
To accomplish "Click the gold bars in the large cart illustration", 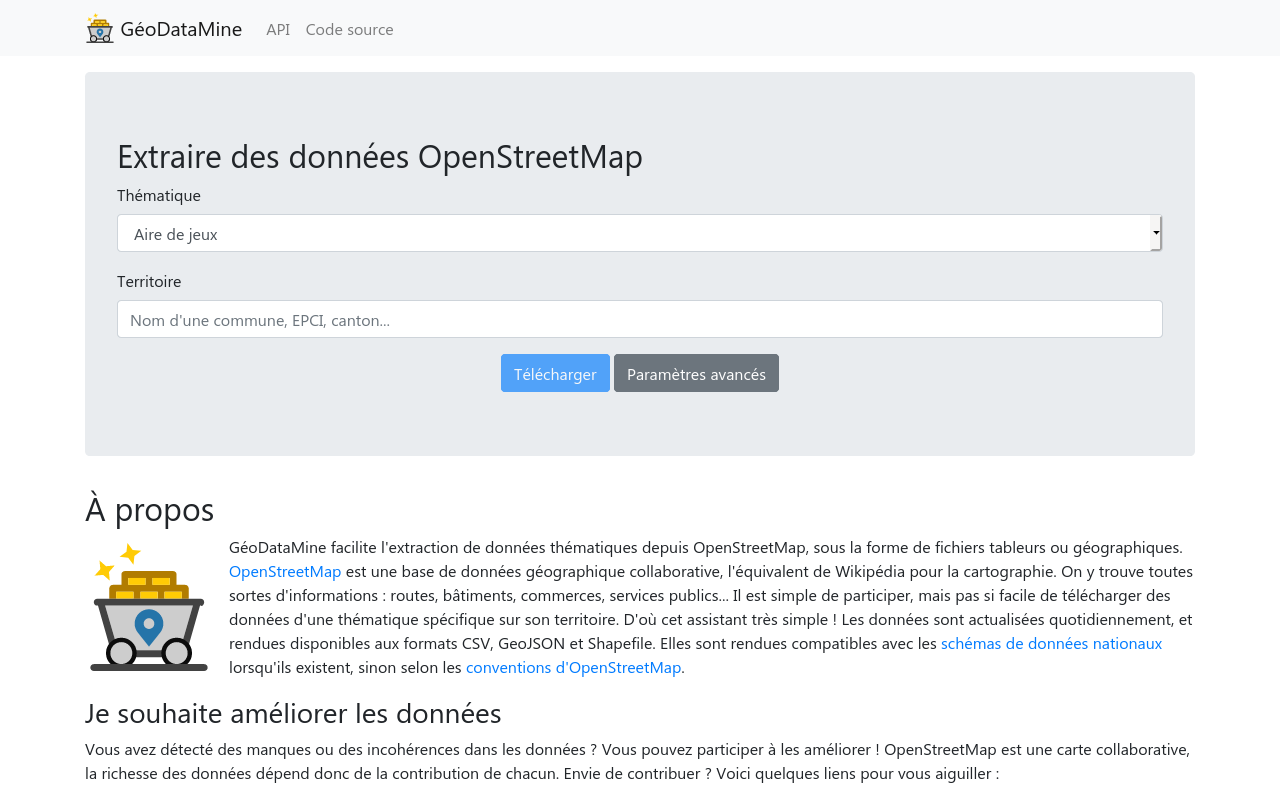I will point(148,586).
